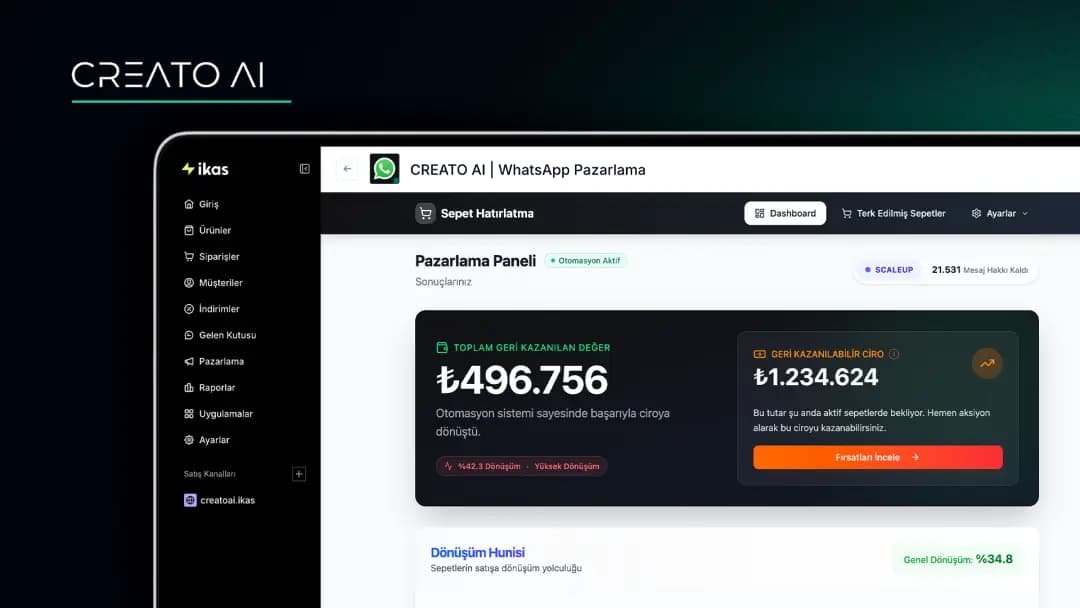Collapse the ikas sidebar panel icon

pyautogui.click(x=305, y=169)
